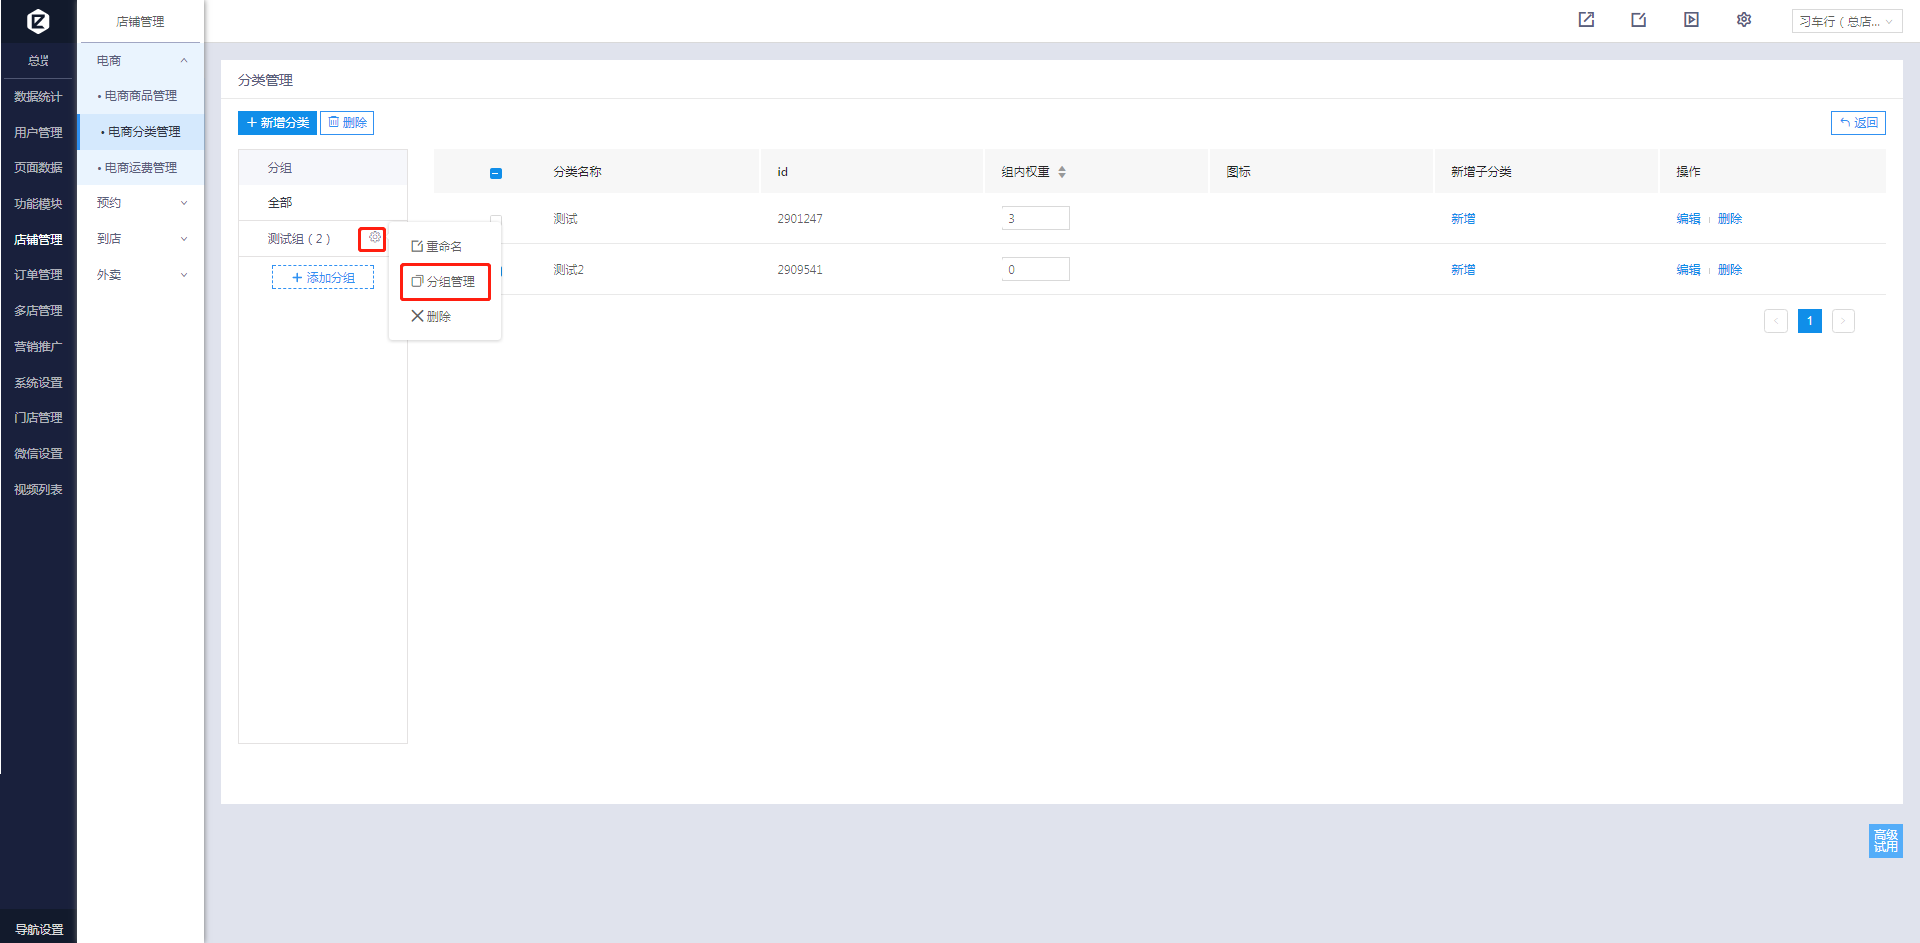Click the 添加分组 dashed button
Image resolution: width=1920 pixels, height=943 pixels.
[x=323, y=278]
